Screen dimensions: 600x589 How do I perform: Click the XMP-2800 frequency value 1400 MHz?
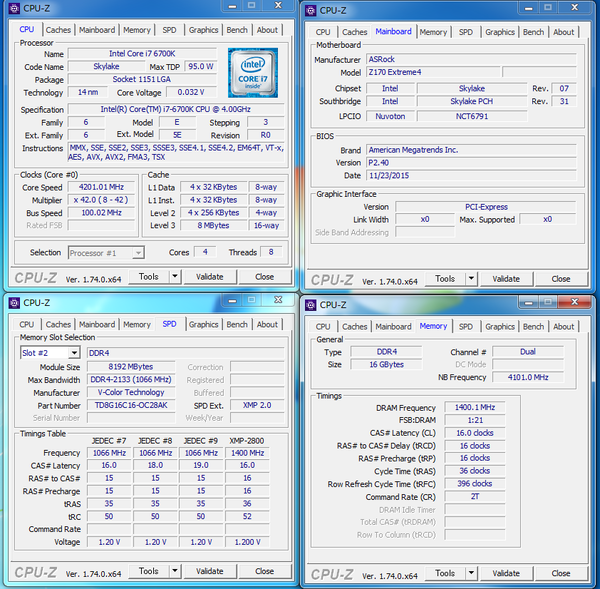(x=247, y=453)
